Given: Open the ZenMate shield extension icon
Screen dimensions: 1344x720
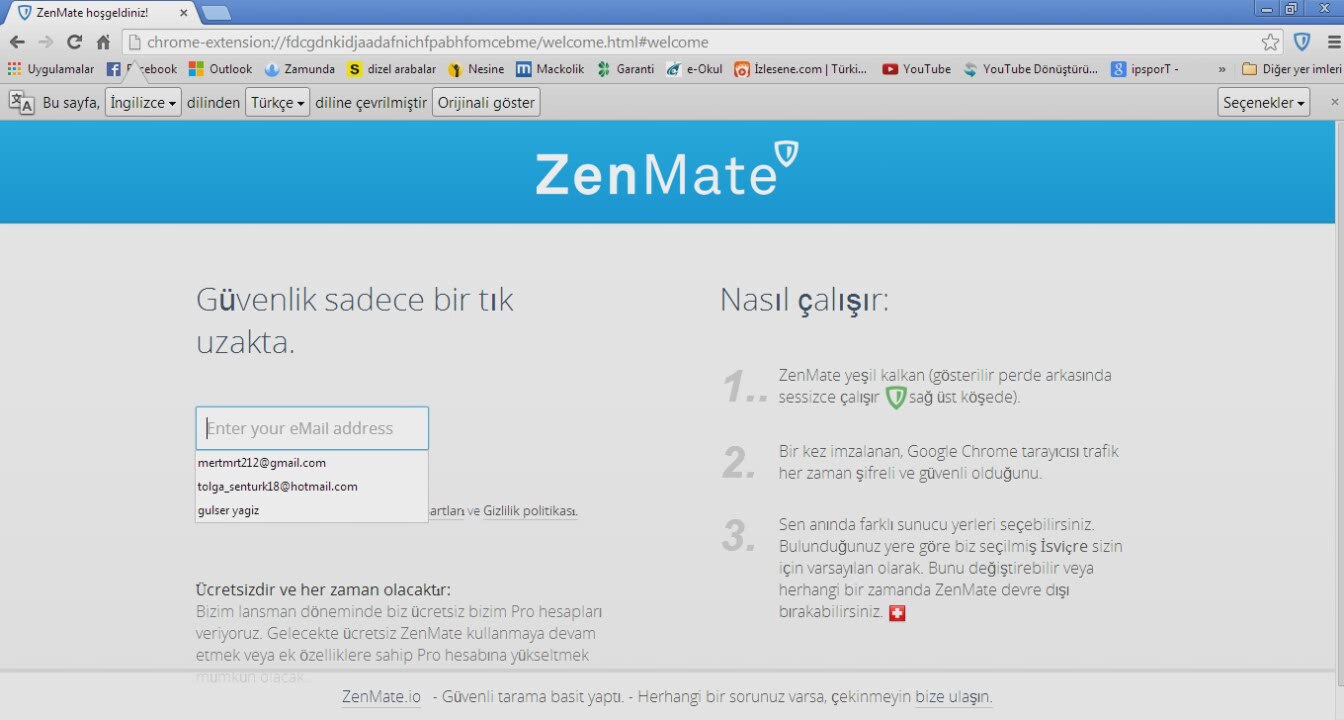Looking at the screenshot, I should click(x=1302, y=42).
